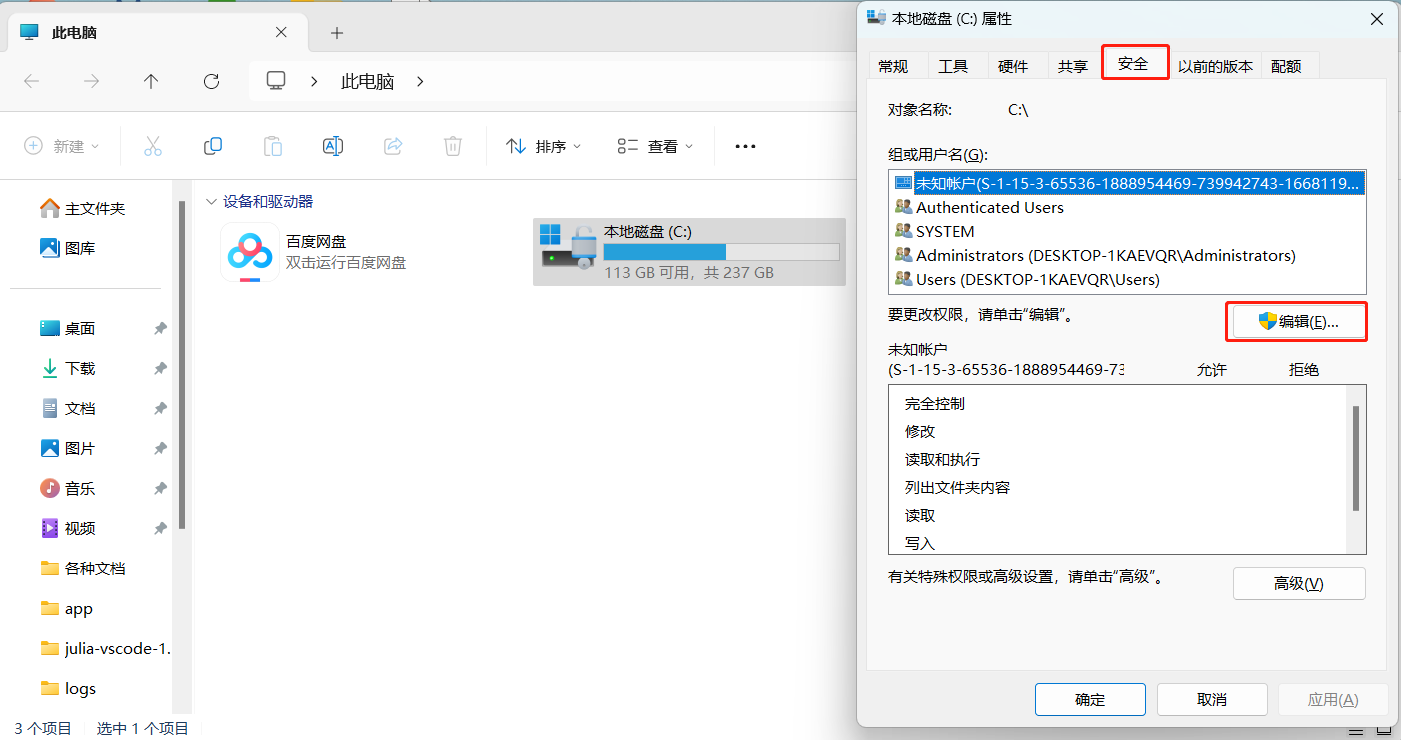
Task: Select Administrators in group list
Action: (1105, 255)
